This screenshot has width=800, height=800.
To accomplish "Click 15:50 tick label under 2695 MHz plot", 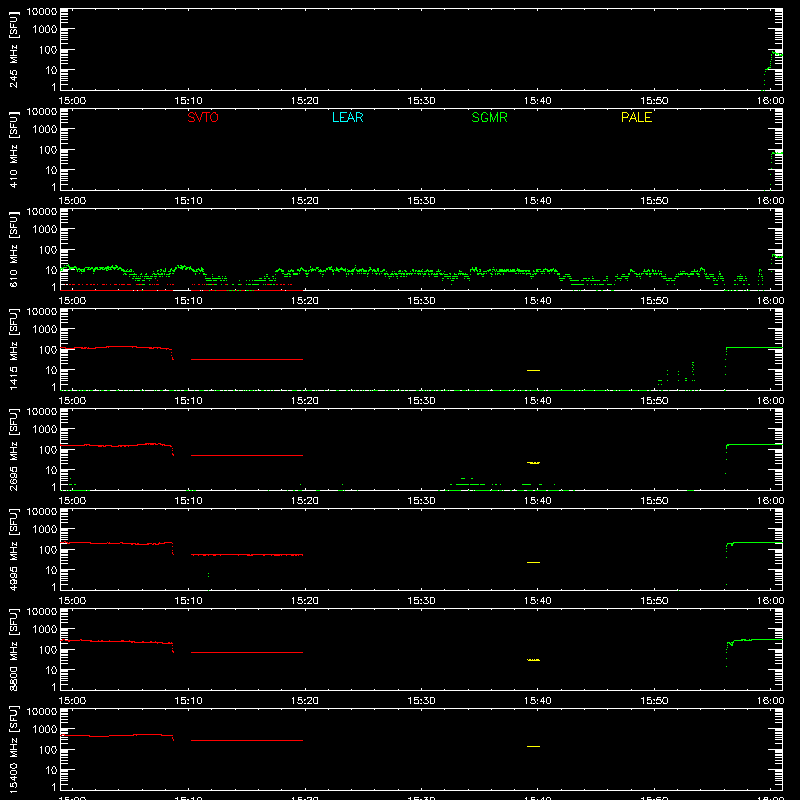I will tap(654, 501).
